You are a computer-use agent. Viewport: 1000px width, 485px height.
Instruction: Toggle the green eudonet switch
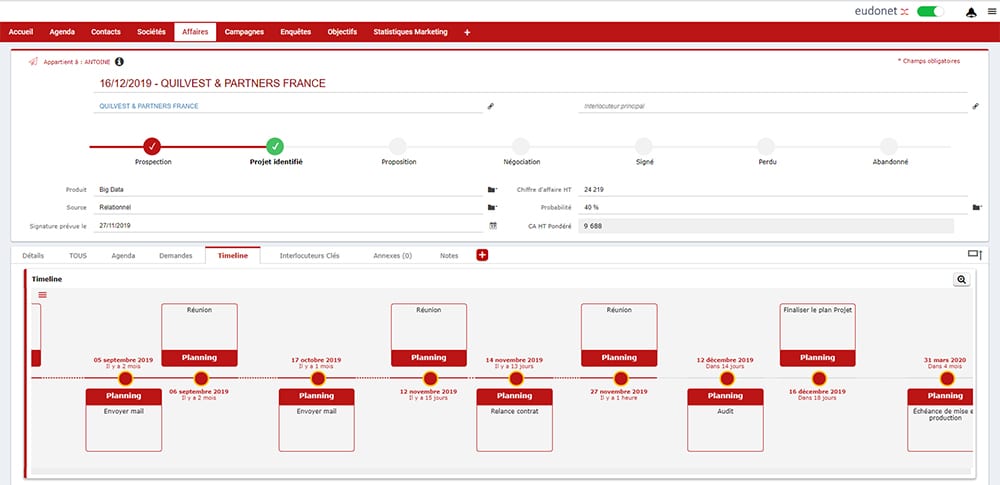pos(930,11)
